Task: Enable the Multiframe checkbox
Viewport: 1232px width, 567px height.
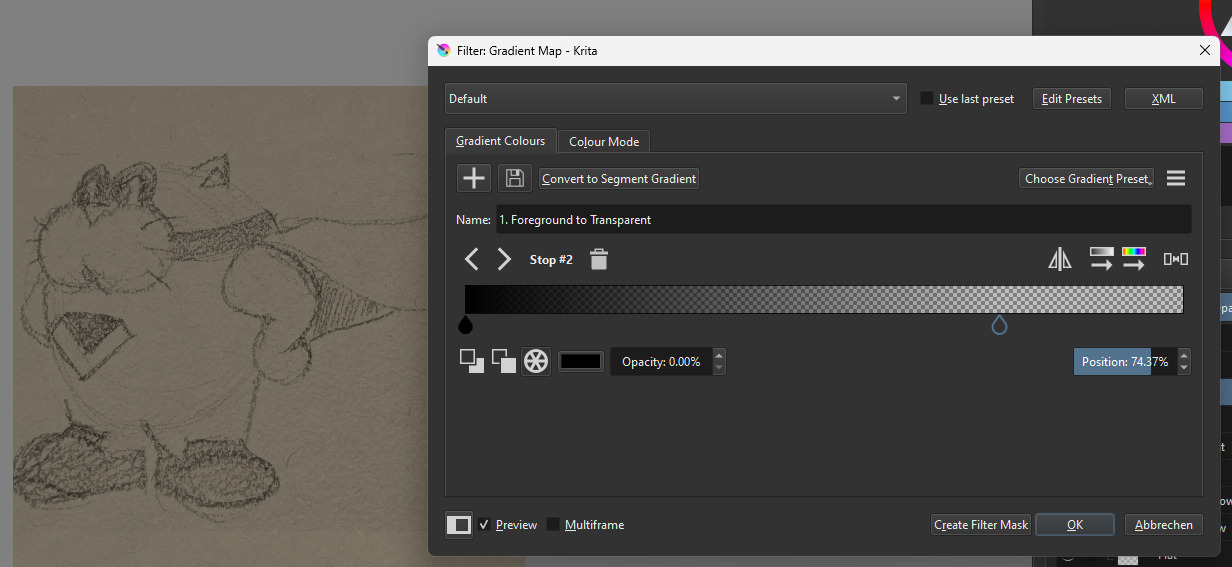Action: click(553, 525)
